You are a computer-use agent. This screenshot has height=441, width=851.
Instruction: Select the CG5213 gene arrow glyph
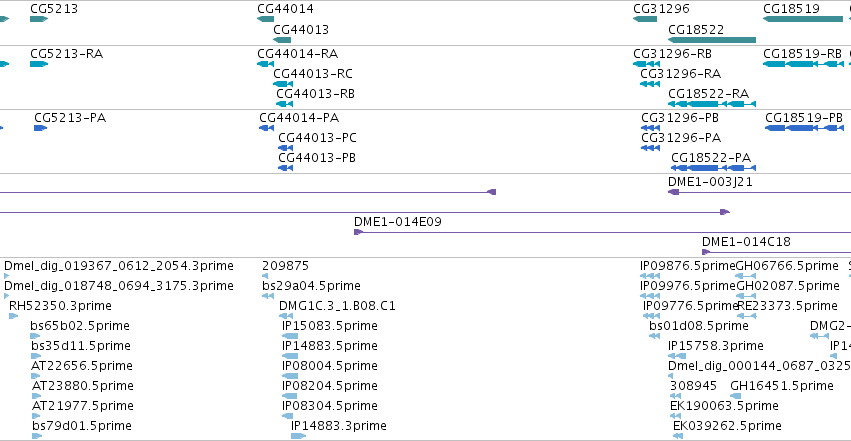click(39, 19)
